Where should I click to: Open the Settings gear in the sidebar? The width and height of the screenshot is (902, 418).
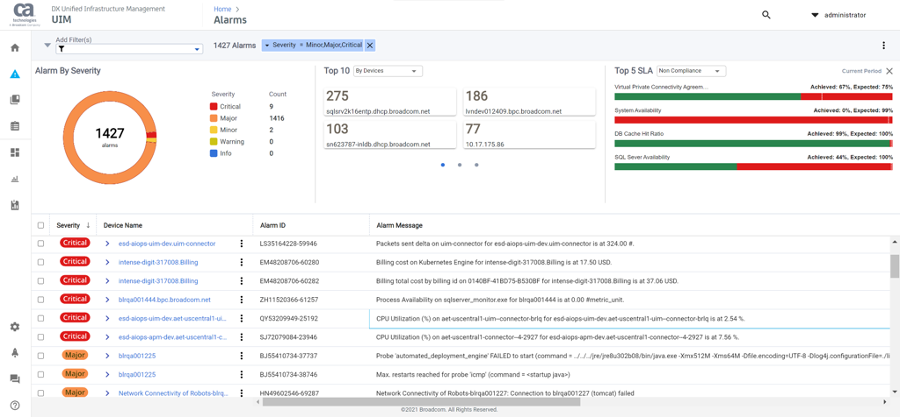point(15,327)
